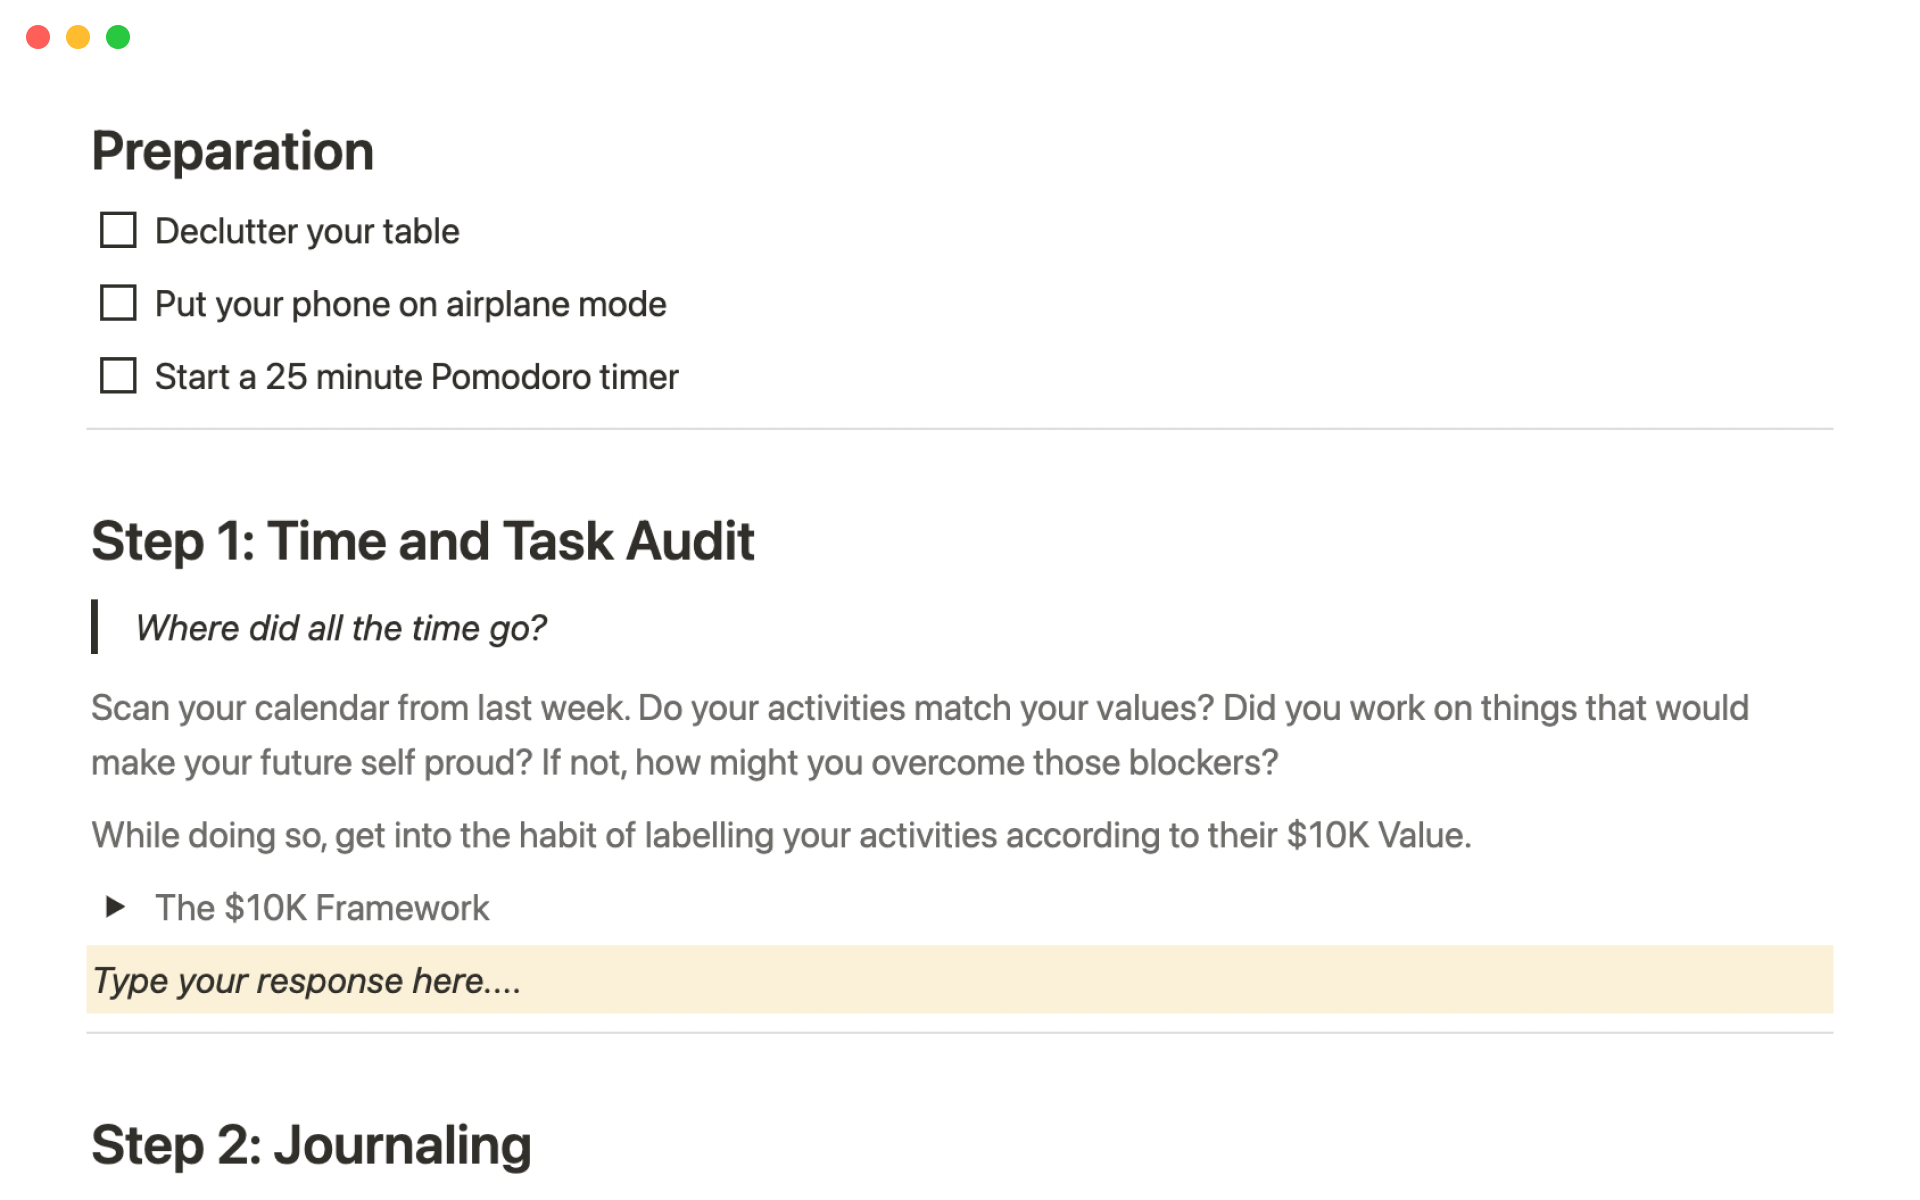Click the 'Put your phone on airplane mode' text

(x=410, y=304)
